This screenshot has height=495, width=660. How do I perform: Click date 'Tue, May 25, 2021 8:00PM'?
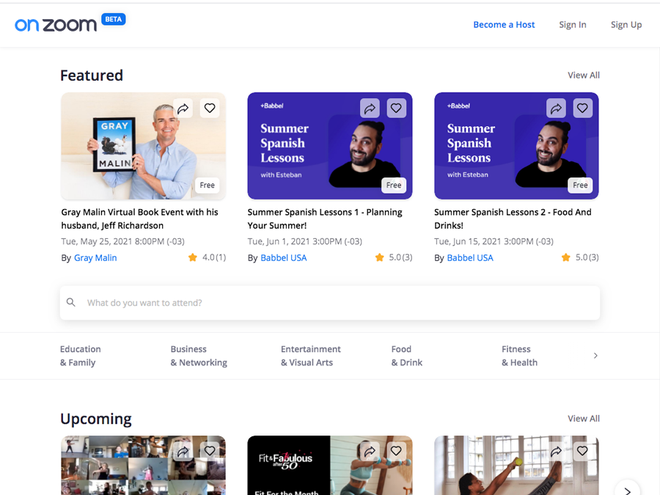coord(123,242)
